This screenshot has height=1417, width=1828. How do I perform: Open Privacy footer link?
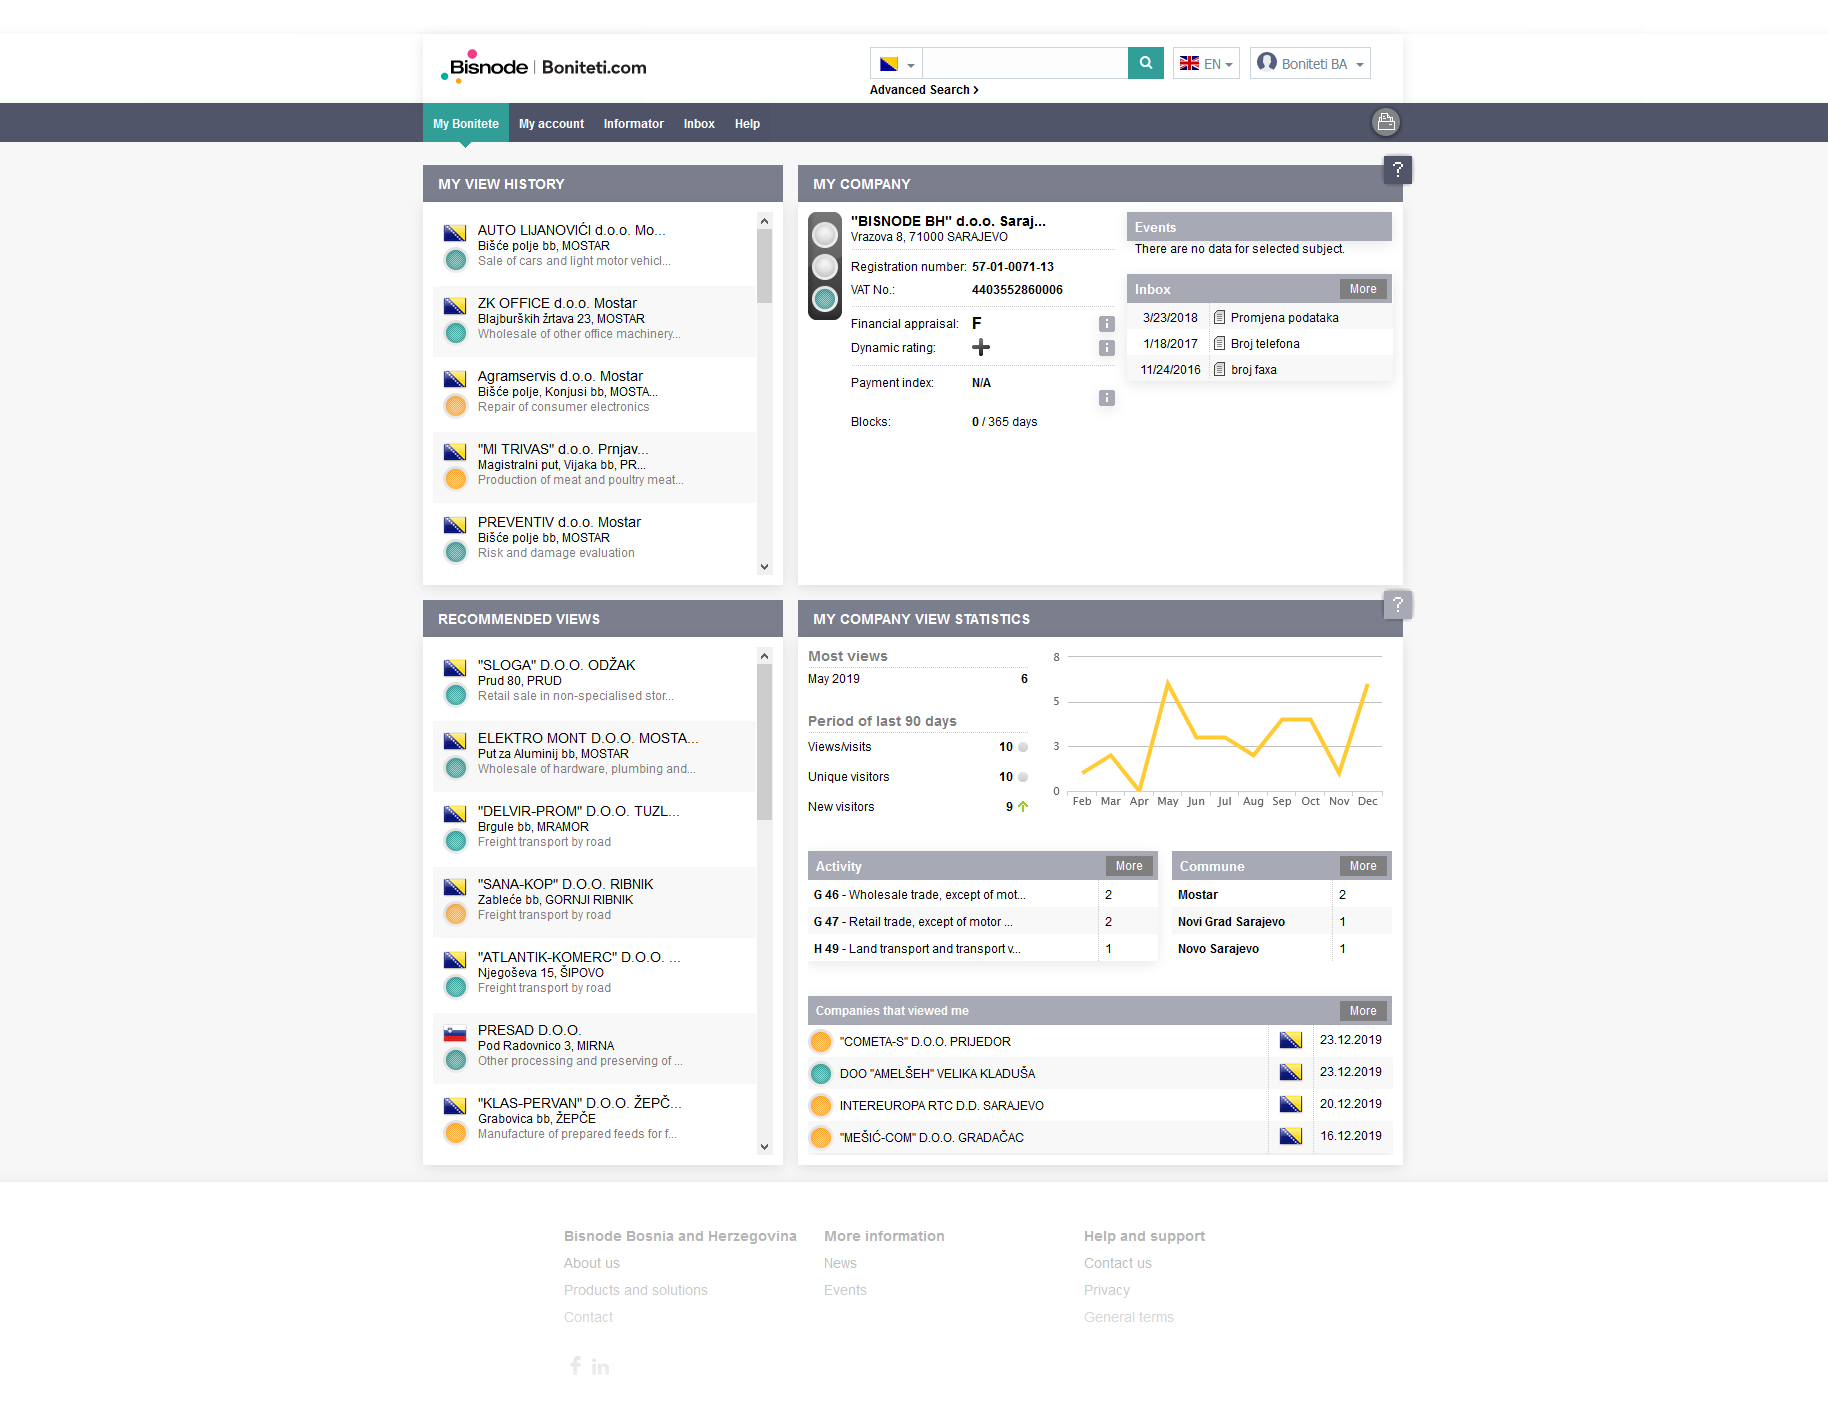click(1106, 1290)
